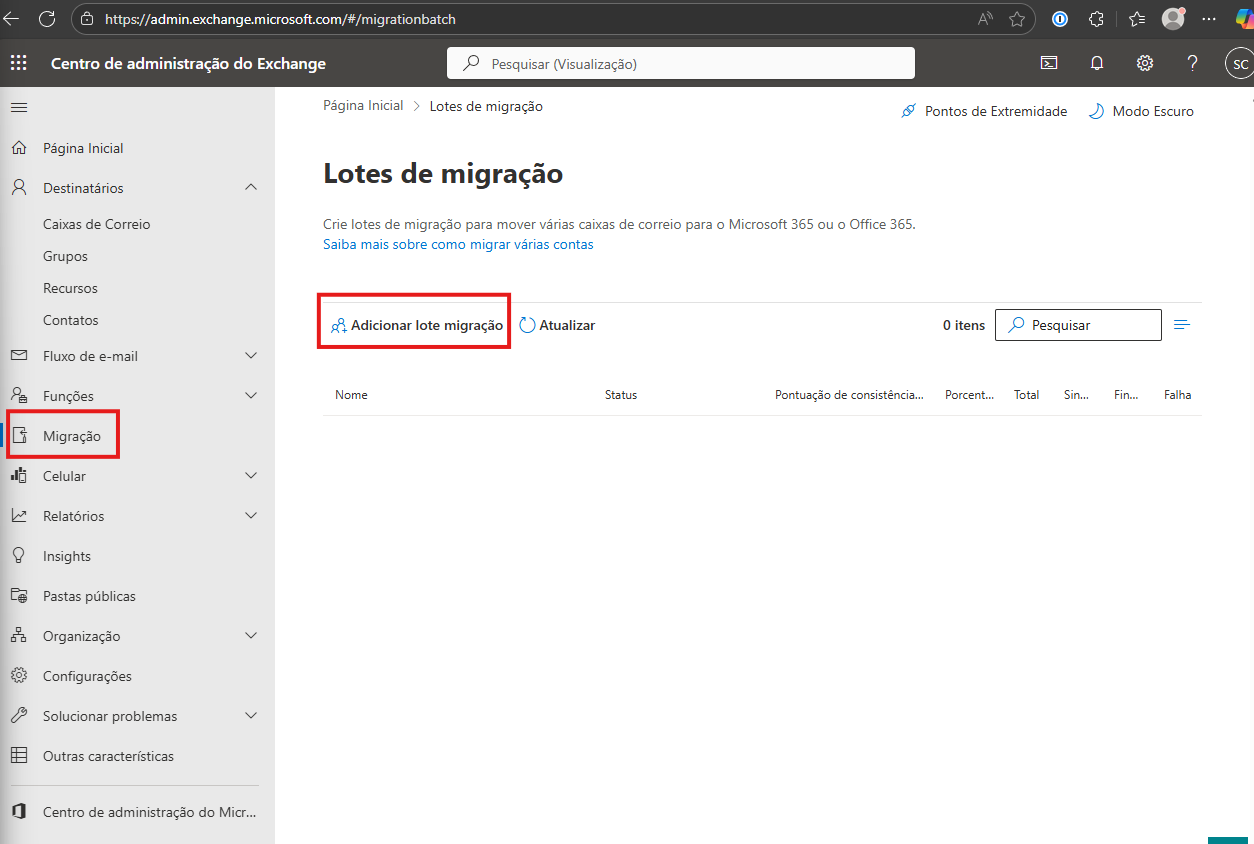Open the help question mark icon
Viewport: 1254px width, 844px height.
click(1192, 63)
